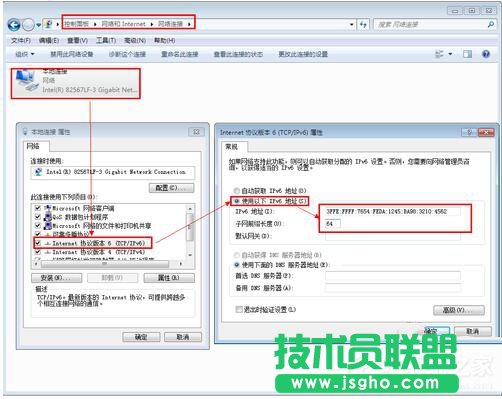Click the Back navigation arrow button
The image size is (502, 399).
point(14,25)
